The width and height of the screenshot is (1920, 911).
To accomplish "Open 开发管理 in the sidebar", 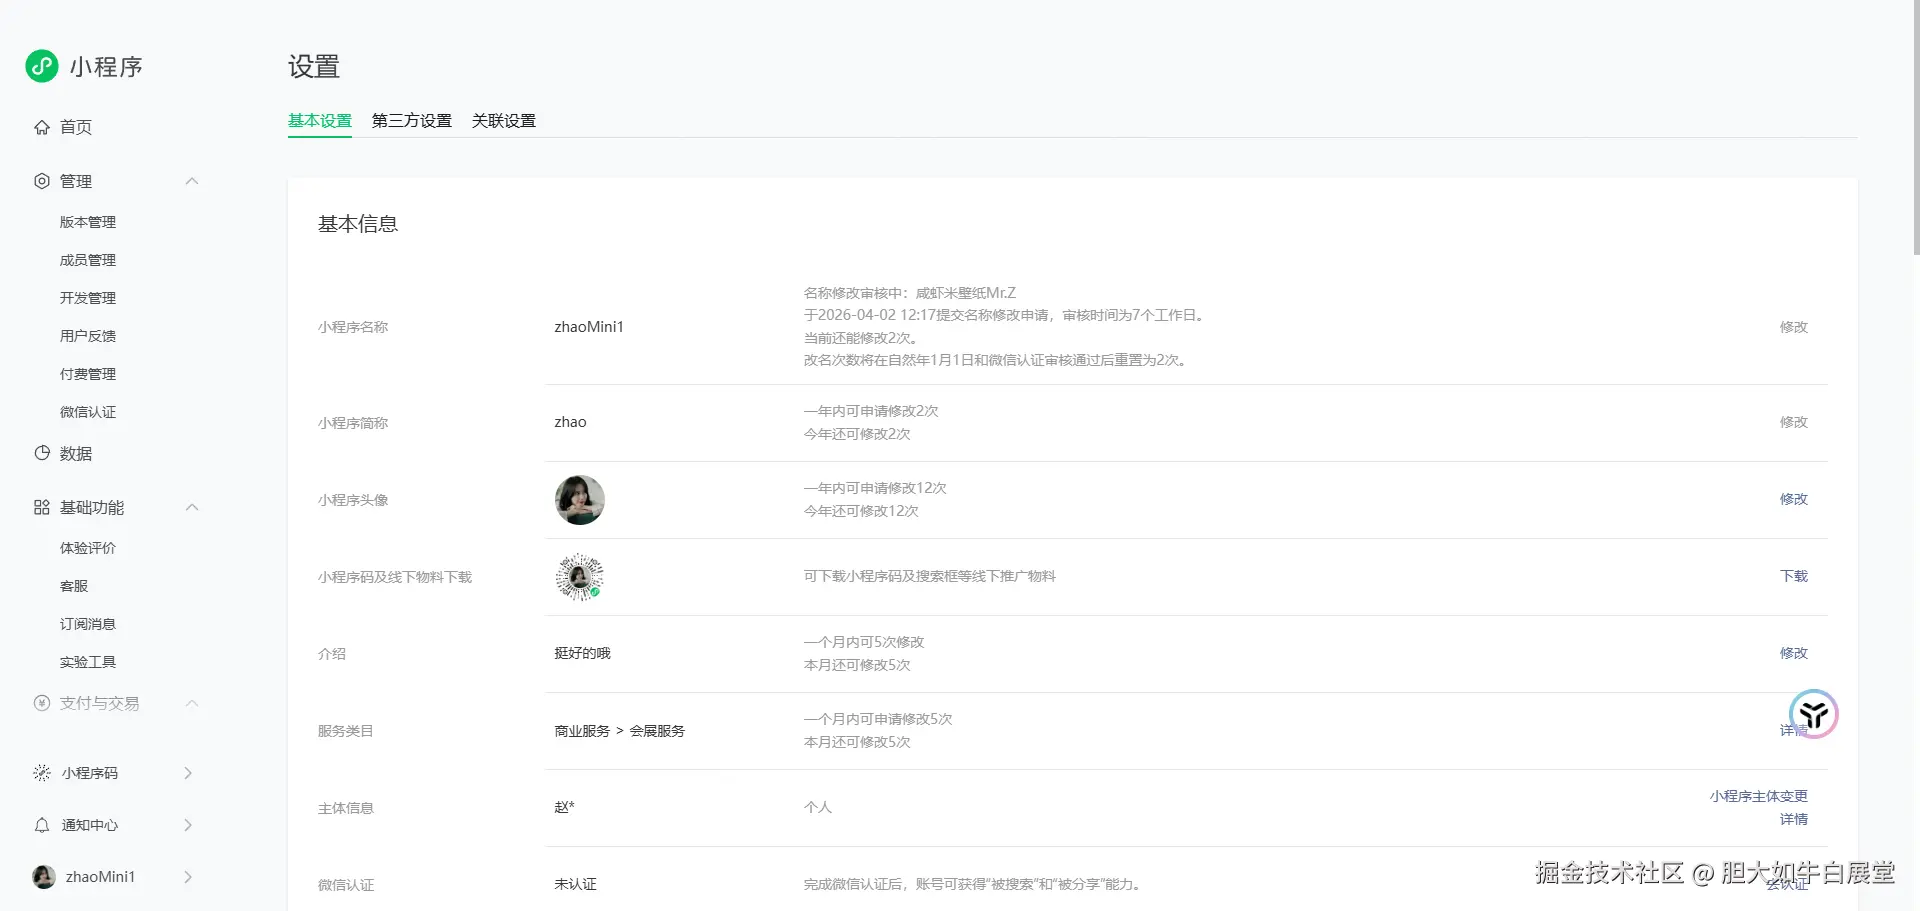I will click(88, 298).
